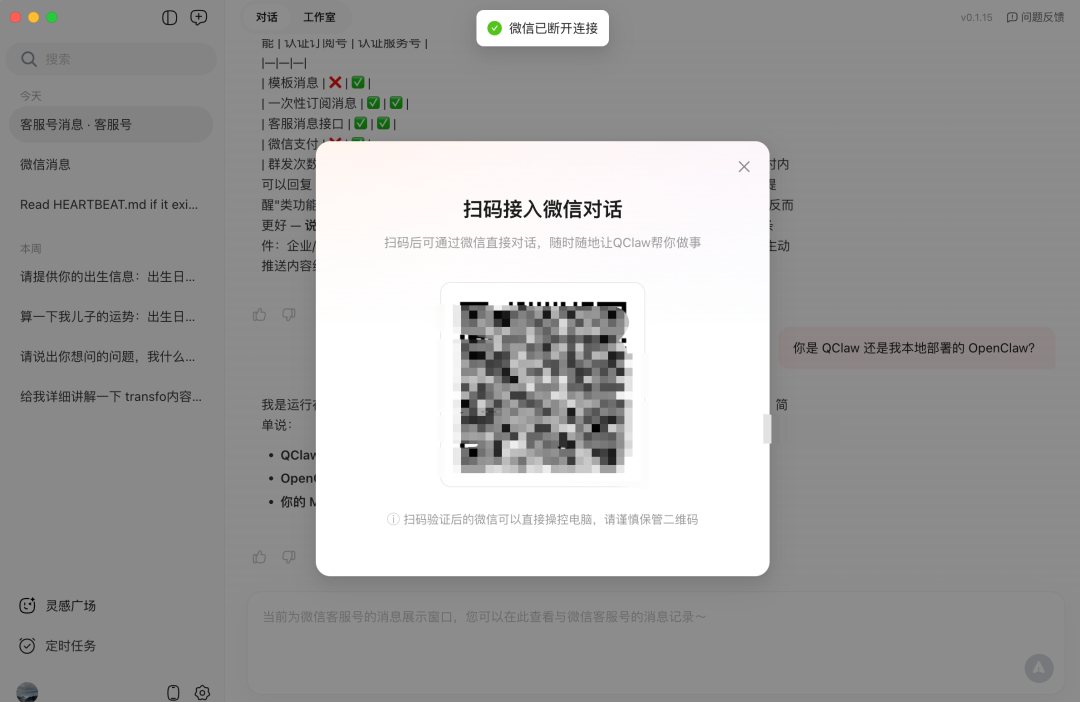Click the mobile device icon near the avatar
Screen dimensions: 1080x702
click(172, 692)
